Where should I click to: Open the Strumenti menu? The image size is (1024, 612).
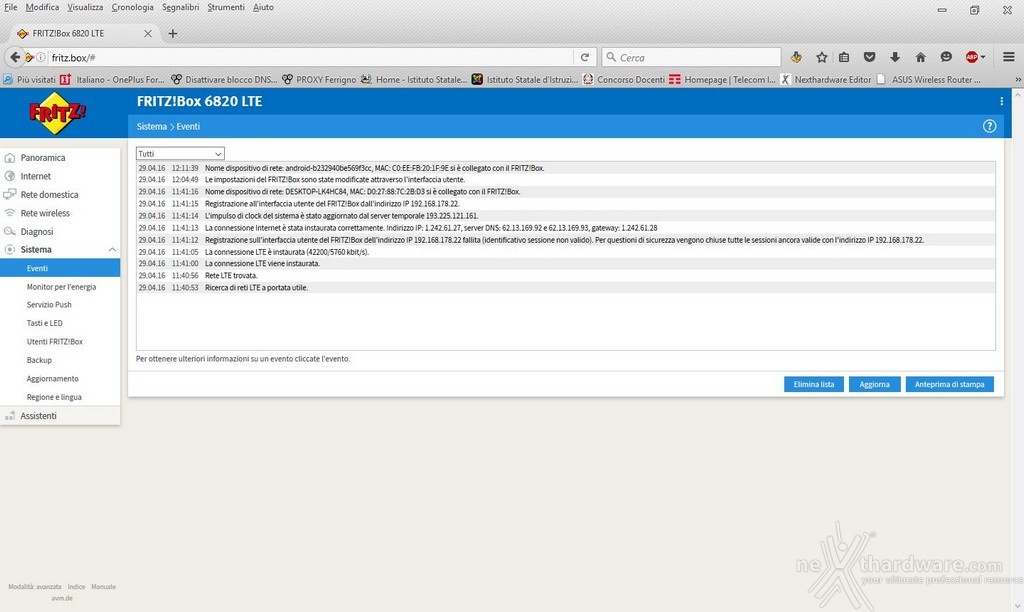pyautogui.click(x=226, y=7)
